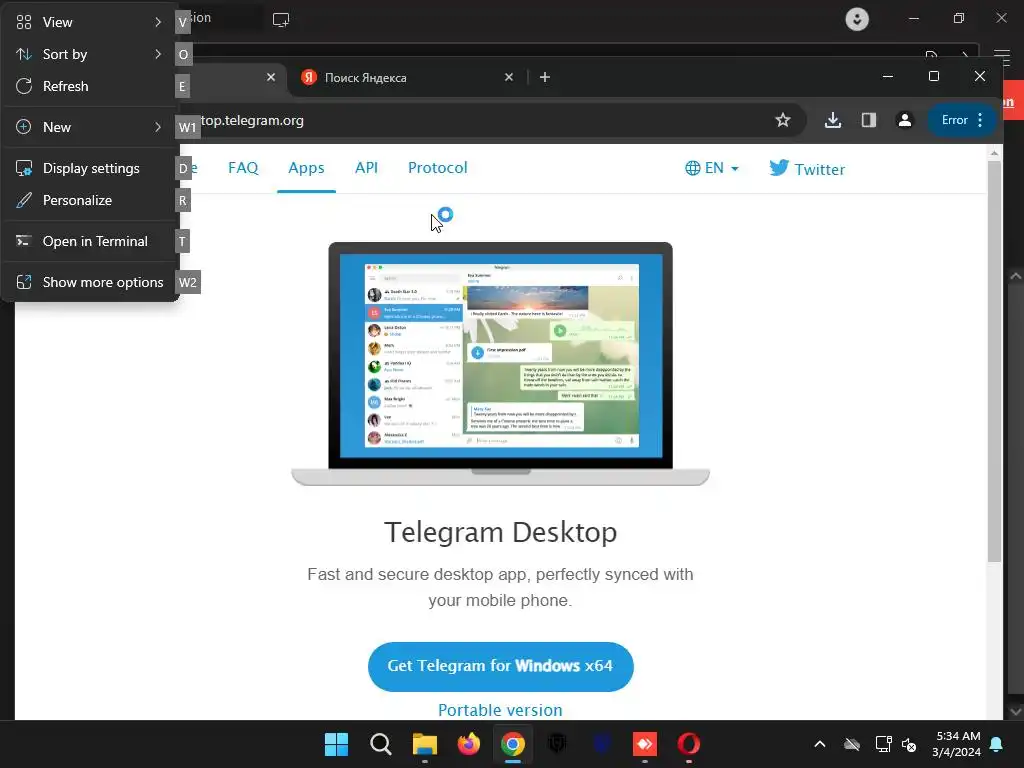Open the Twitter link

(807, 168)
